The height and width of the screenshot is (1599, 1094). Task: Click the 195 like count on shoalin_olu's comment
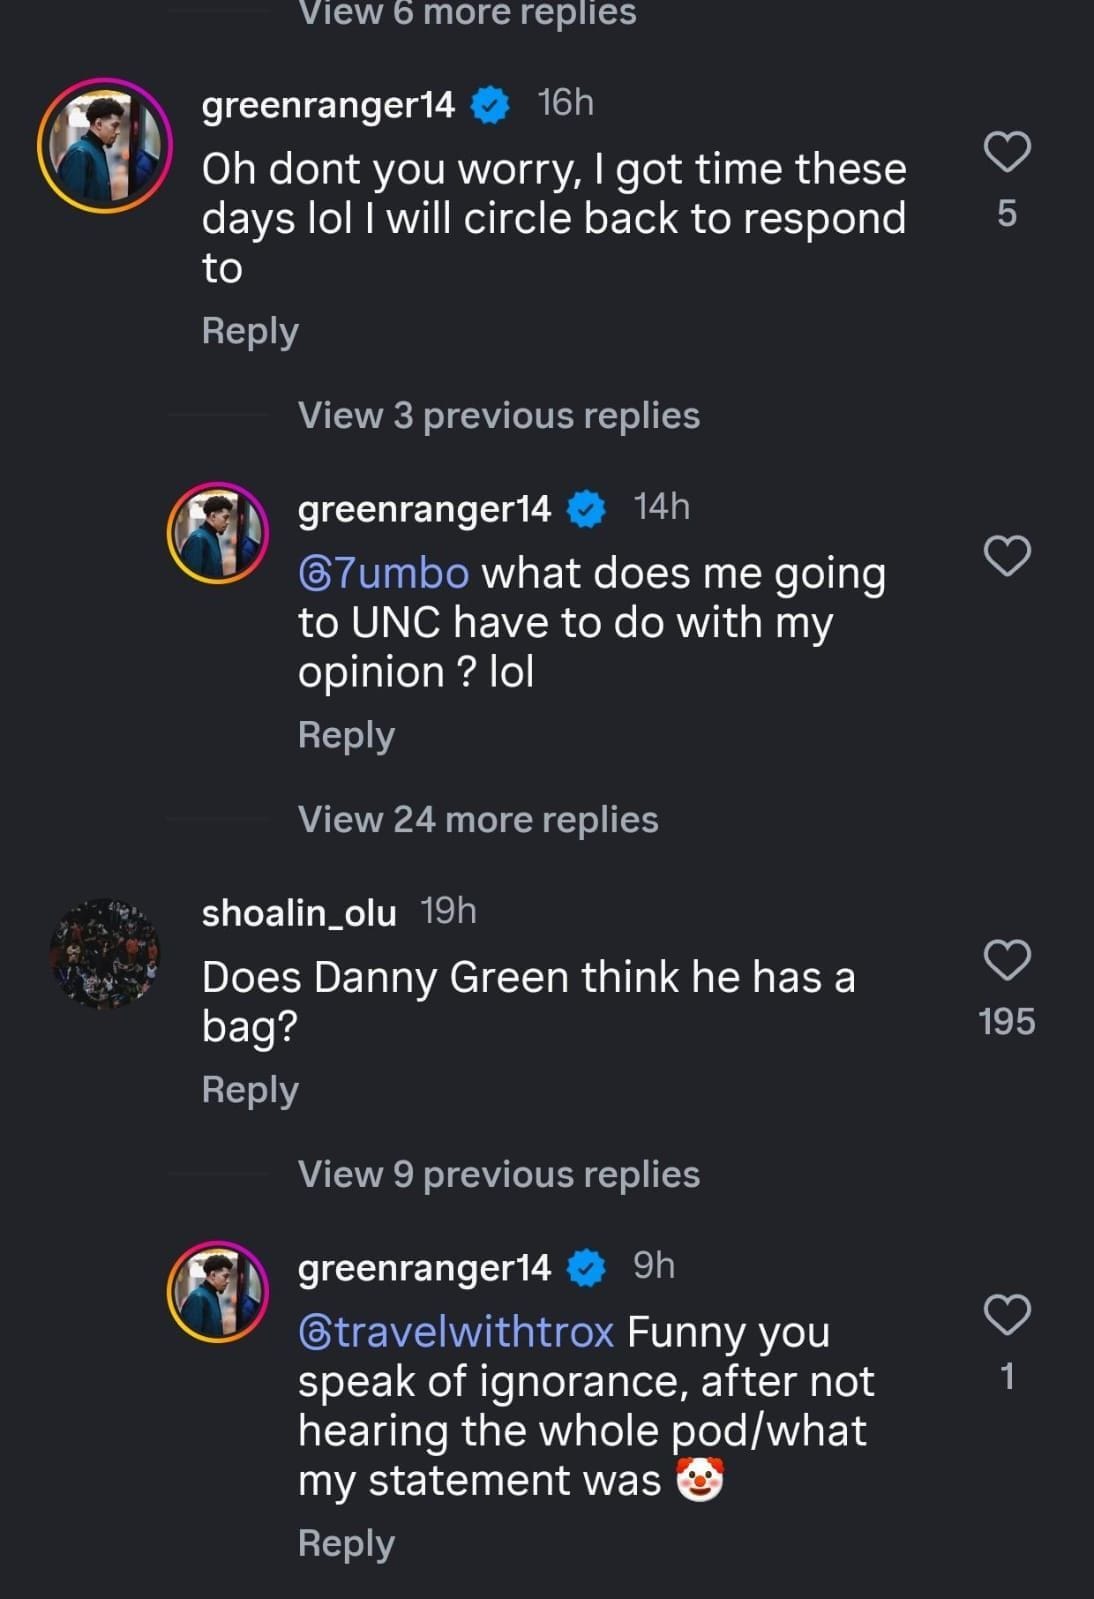click(x=1008, y=1020)
